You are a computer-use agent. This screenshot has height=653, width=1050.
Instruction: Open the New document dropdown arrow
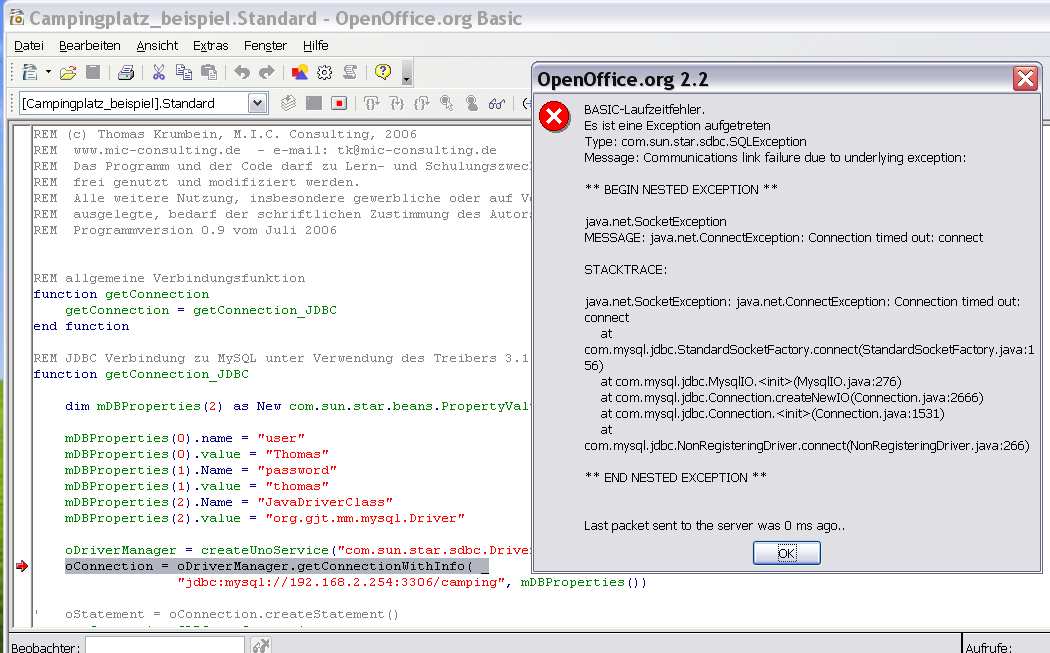[48, 72]
